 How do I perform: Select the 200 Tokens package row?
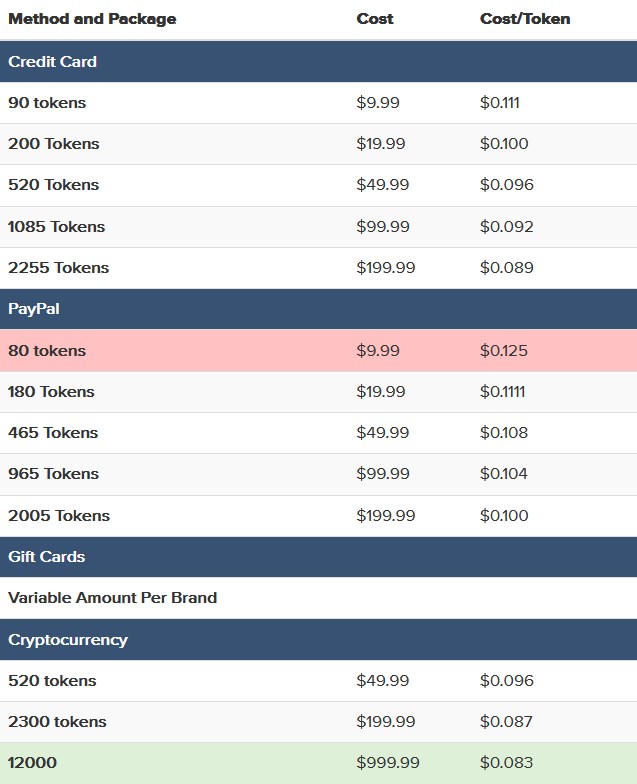pos(318,144)
